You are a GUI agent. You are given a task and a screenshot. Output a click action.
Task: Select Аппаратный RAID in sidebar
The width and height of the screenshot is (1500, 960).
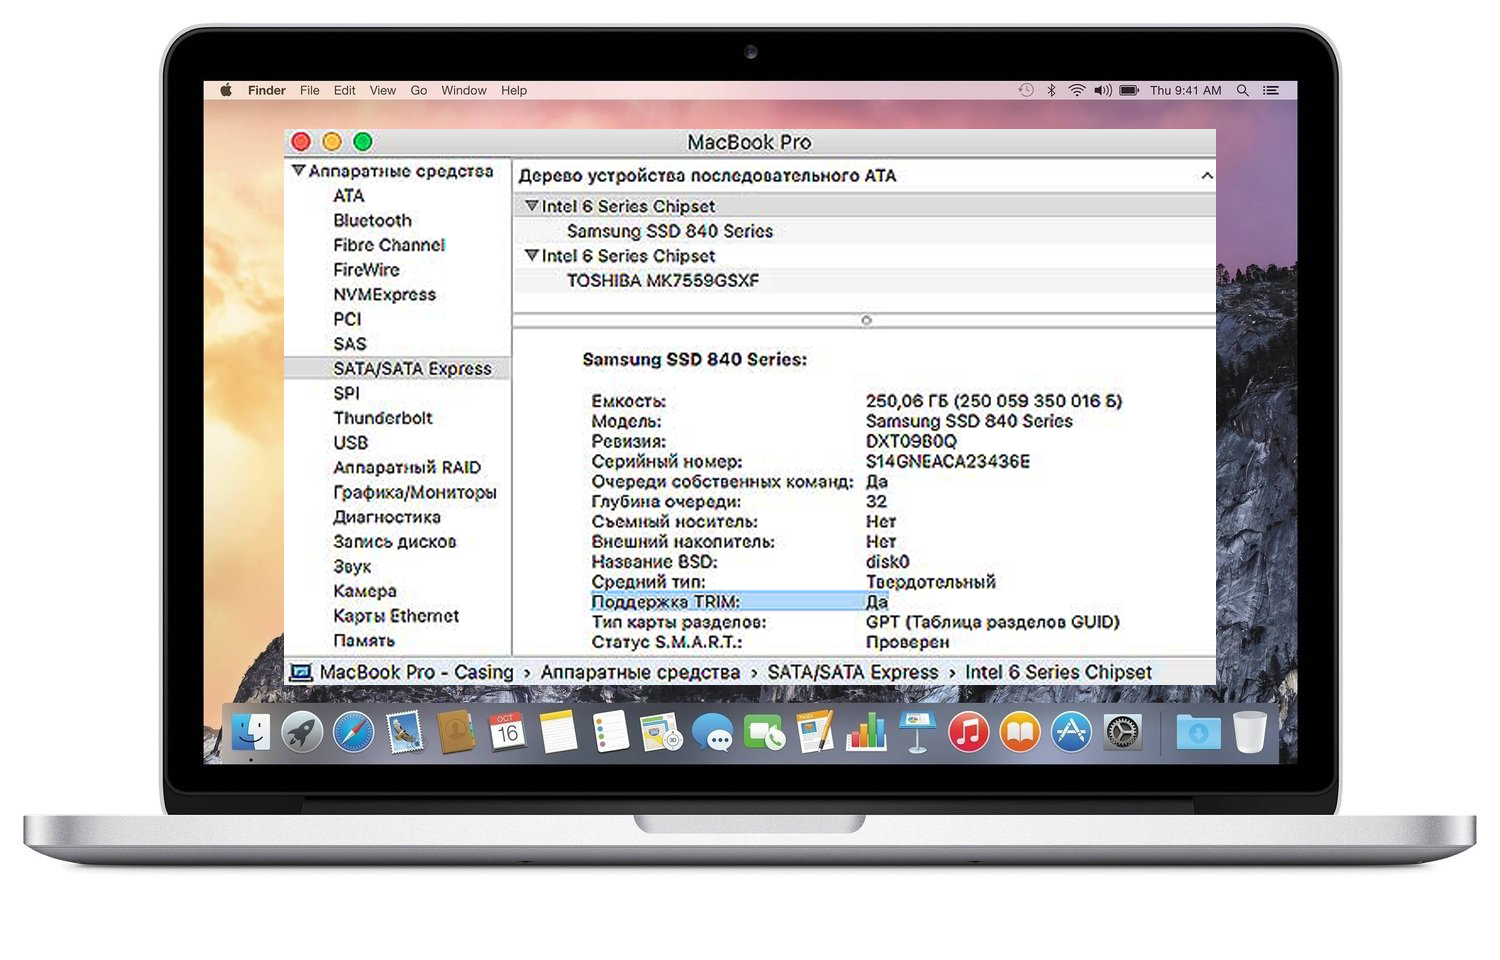407,468
